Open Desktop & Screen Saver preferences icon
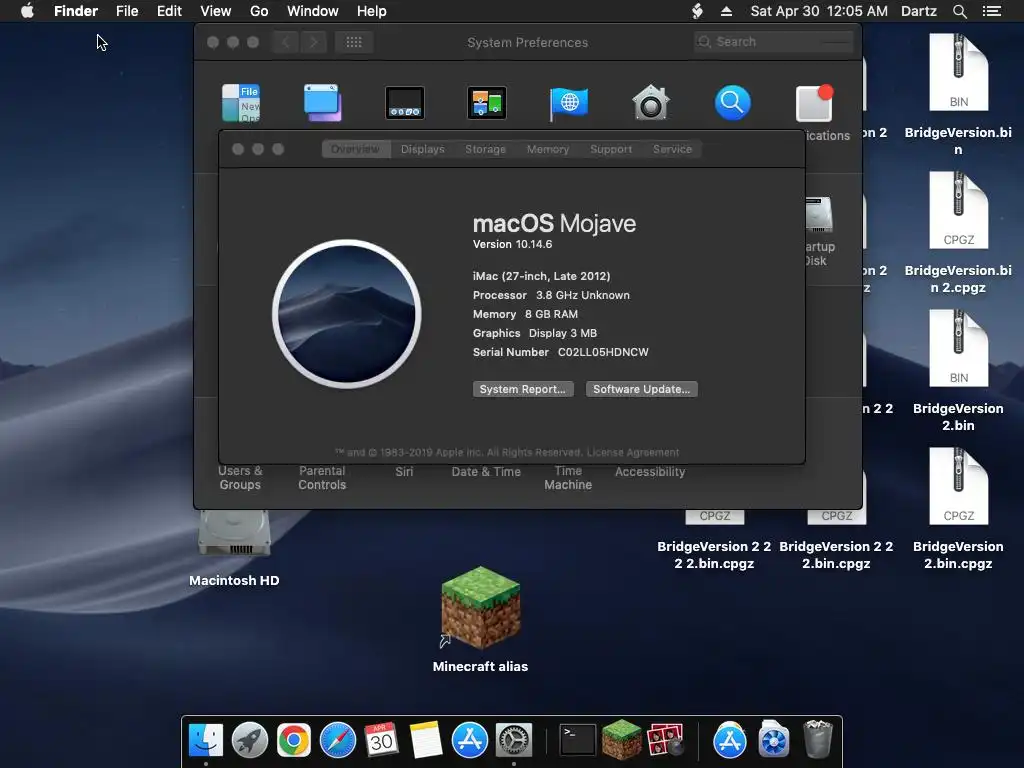This screenshot has width=1024, height=768. coord(323,103)
